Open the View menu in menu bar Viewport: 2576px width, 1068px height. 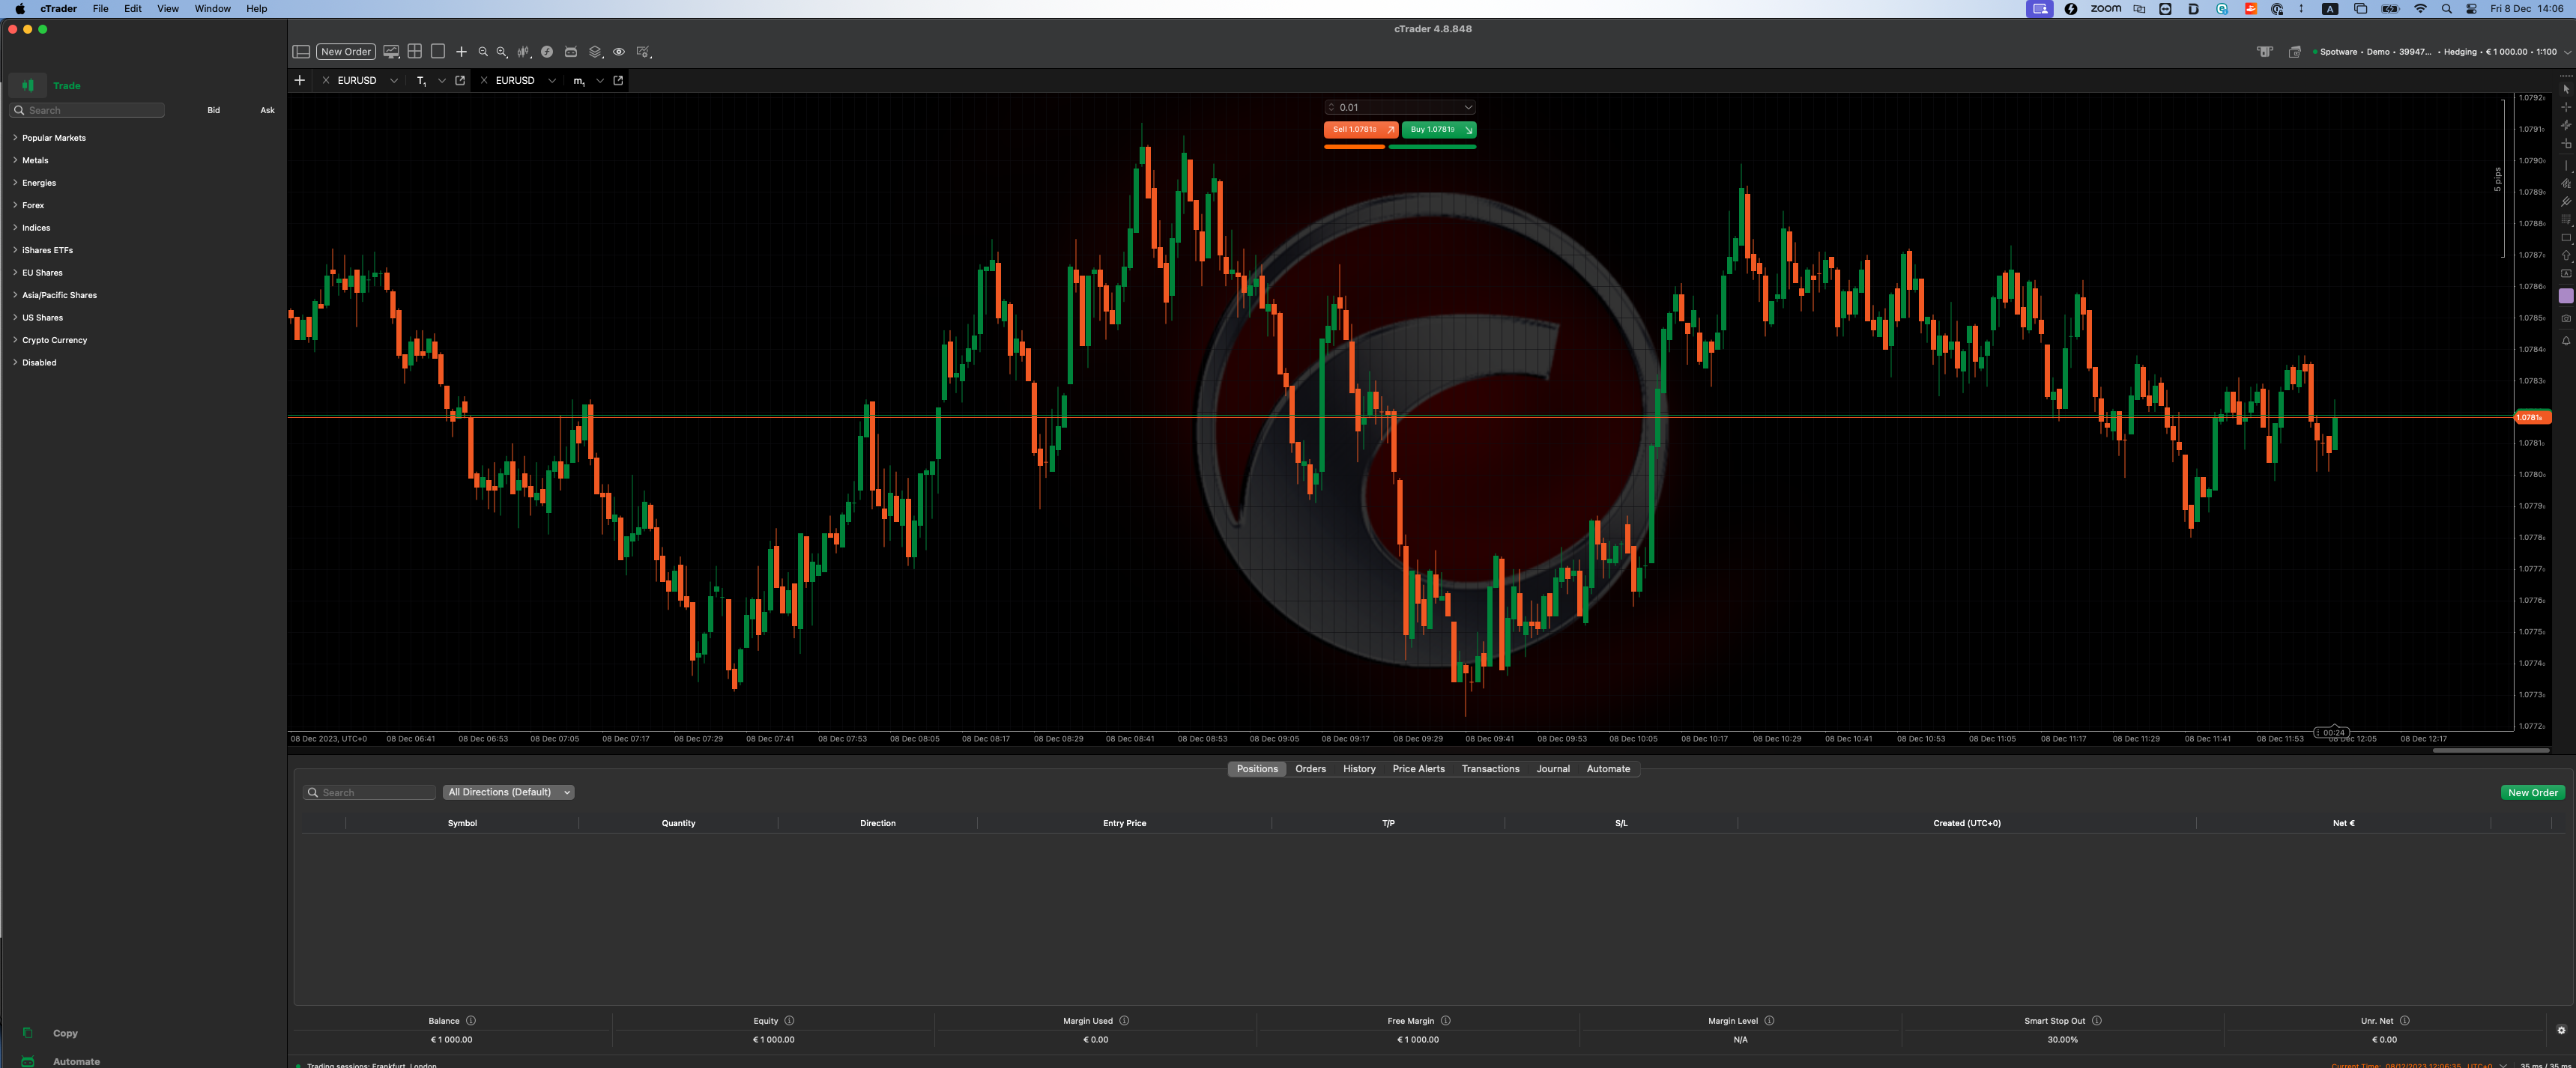click(x=168, y=9)
